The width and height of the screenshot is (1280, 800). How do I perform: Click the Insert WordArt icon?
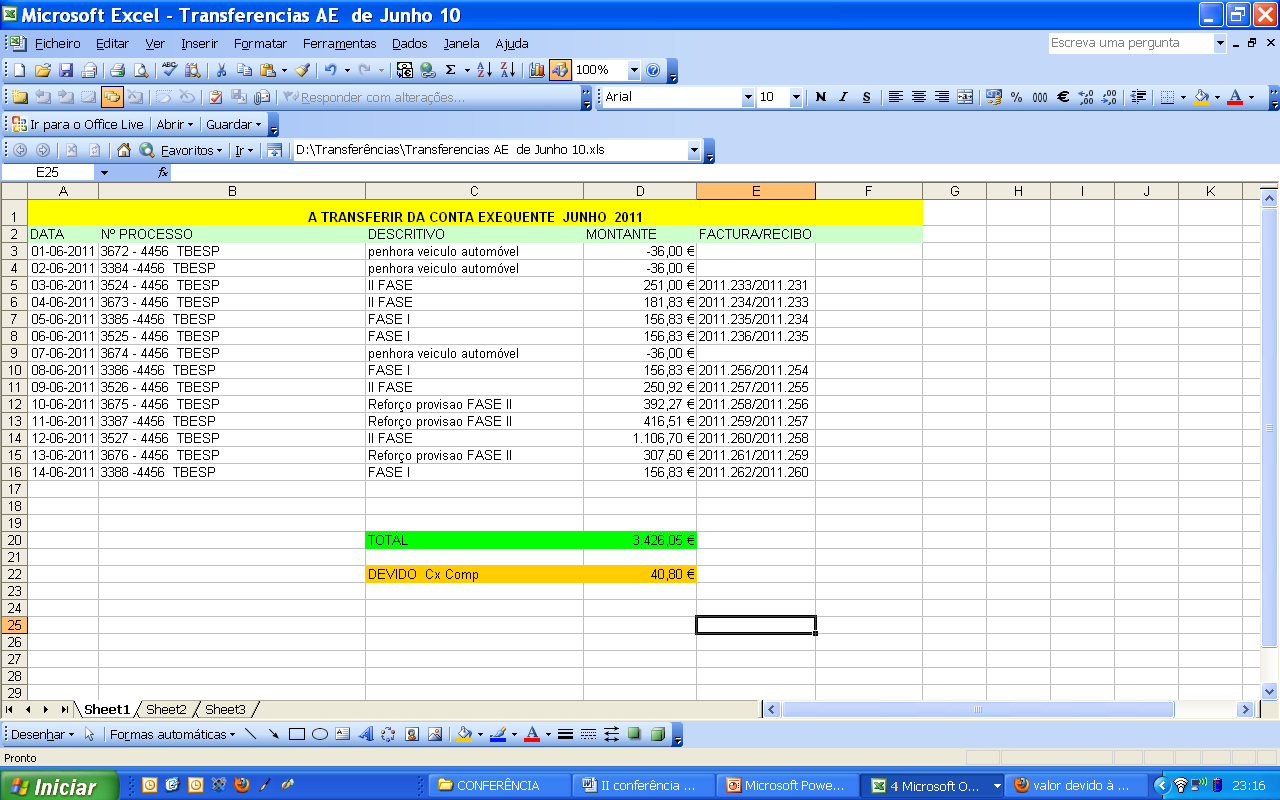point(365,734)
